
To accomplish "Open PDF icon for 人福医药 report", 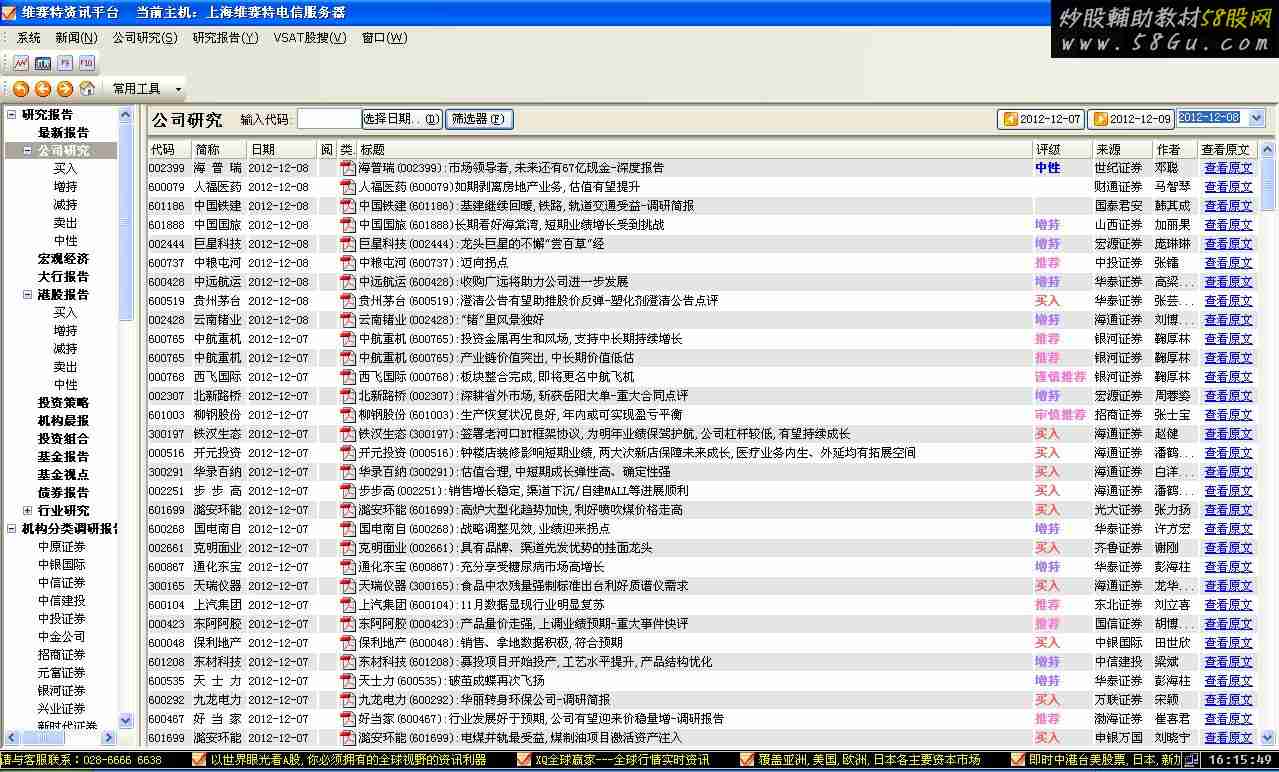I will pos(348,187).
